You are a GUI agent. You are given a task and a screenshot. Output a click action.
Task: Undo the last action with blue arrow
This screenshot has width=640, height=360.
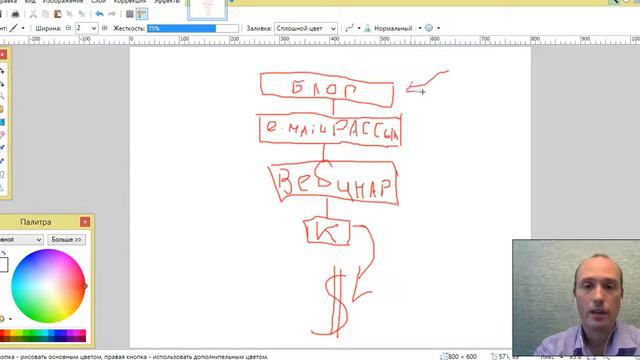coord(99,14)
